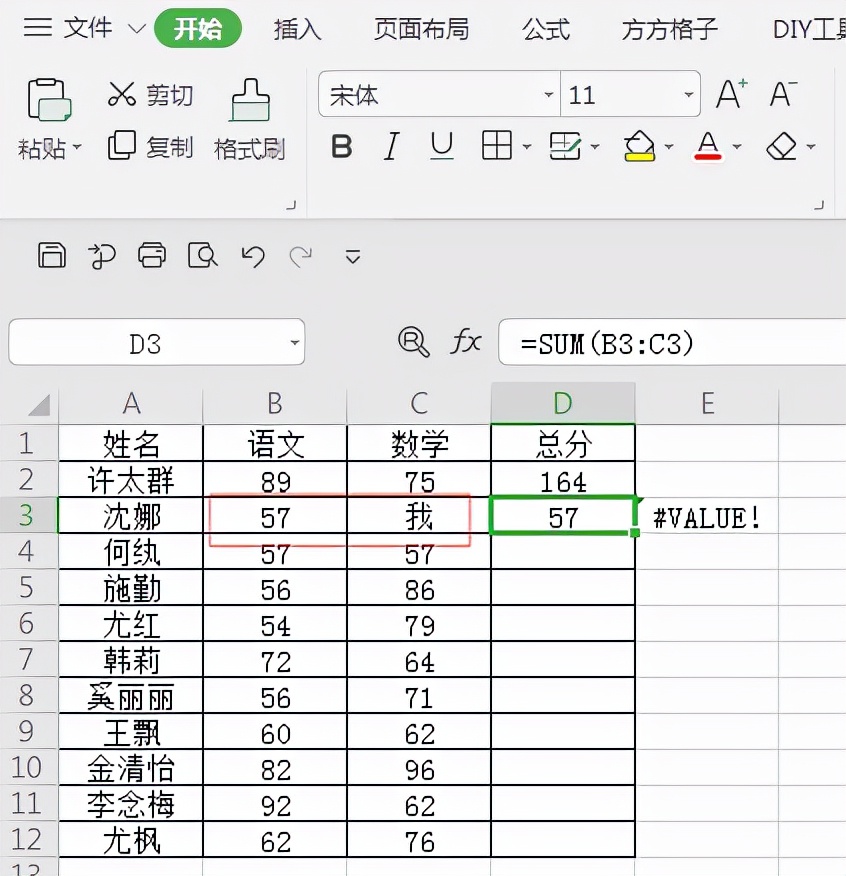Switch to the 开始 tab
Screen dimensions: 846x876
tap(198, 28)
